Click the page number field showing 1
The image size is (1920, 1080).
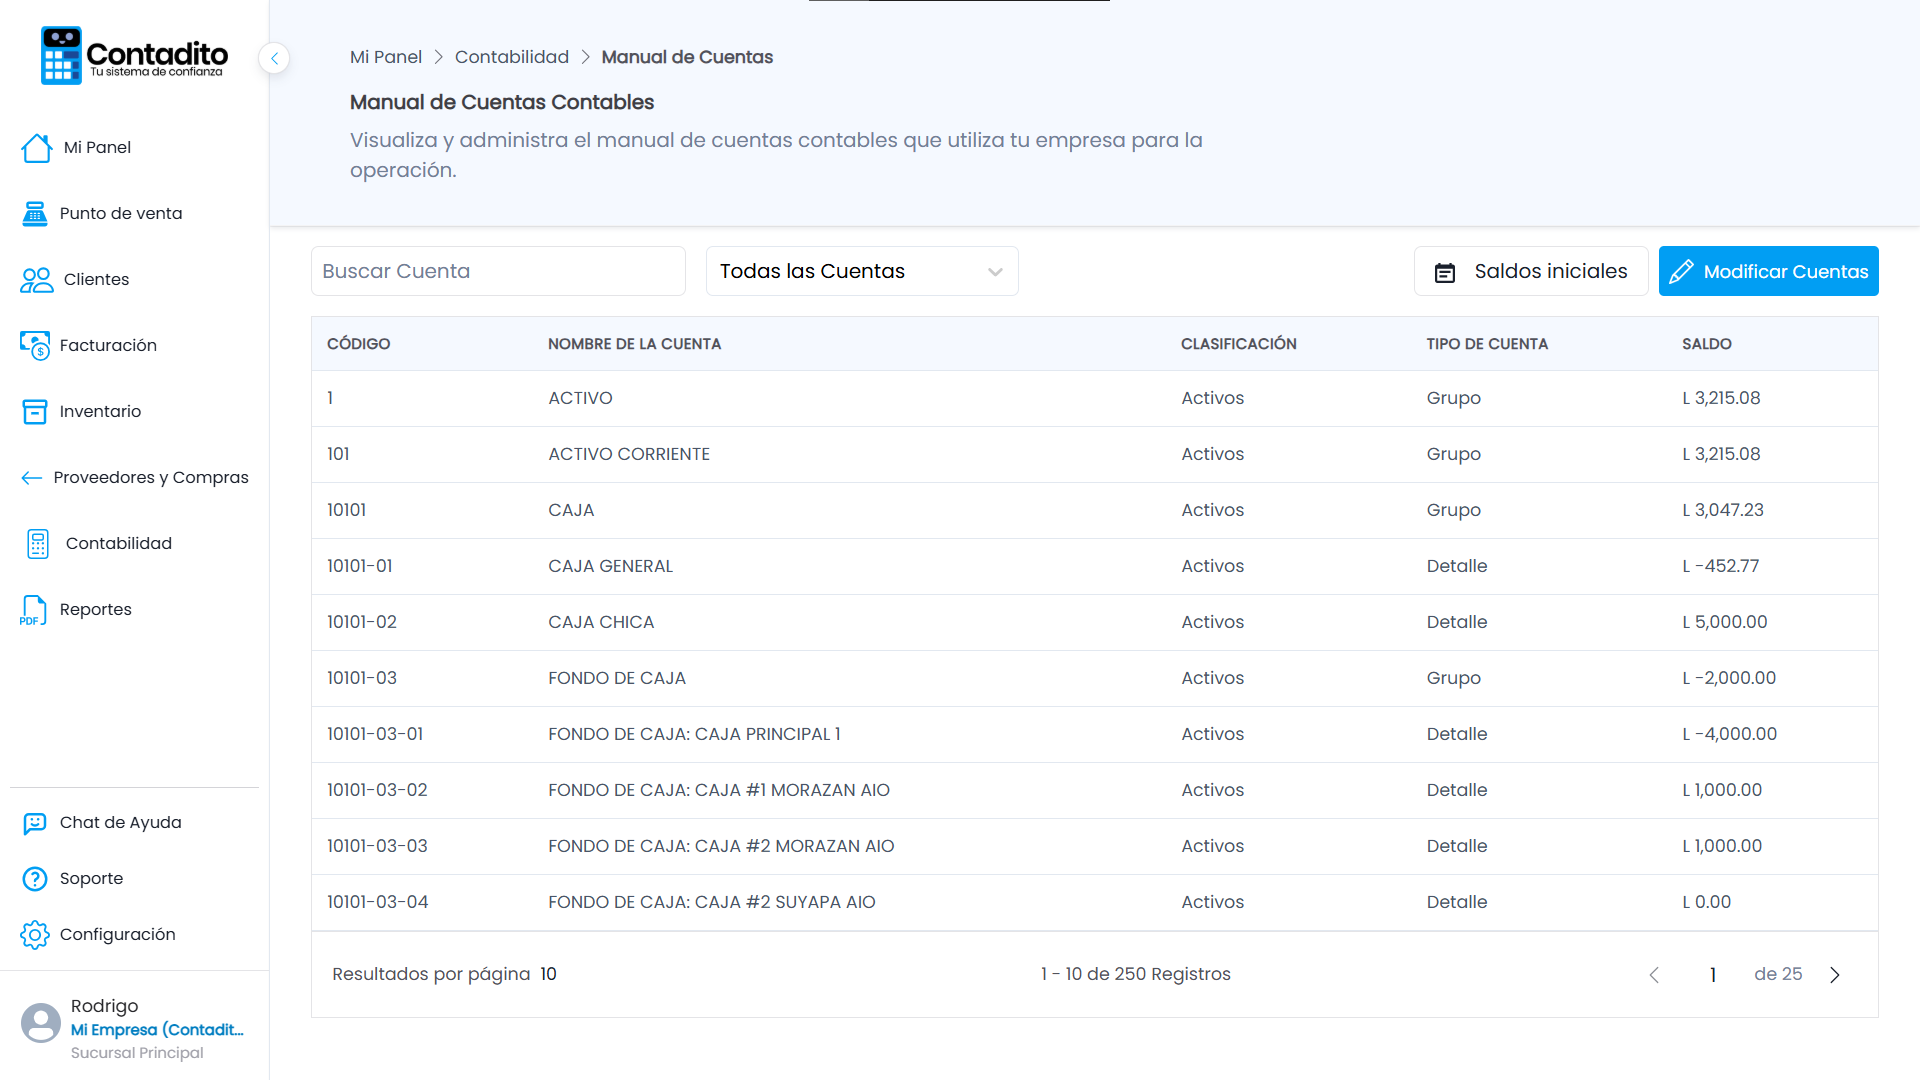click(x=1713, y=975)
